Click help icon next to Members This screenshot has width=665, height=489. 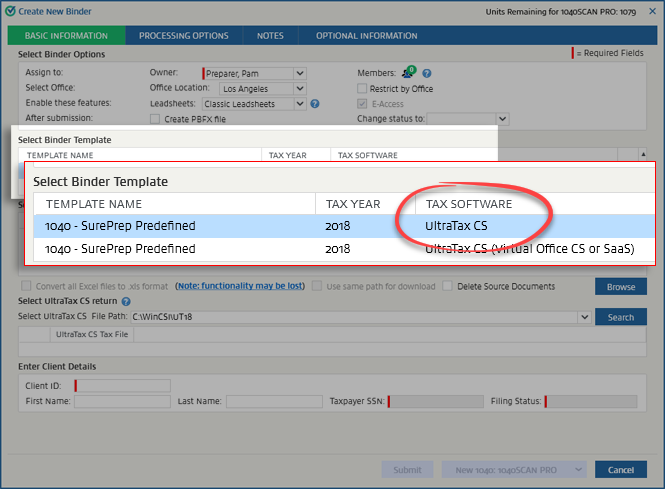point(426,73)
